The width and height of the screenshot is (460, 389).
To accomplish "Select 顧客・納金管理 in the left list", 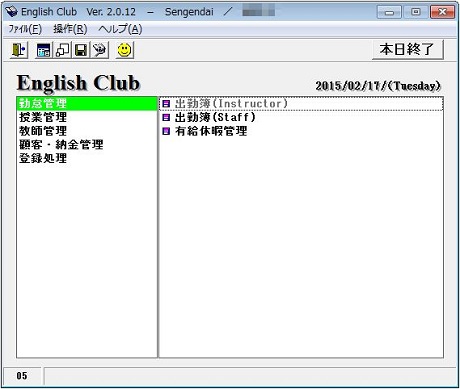I will [x=87, y=145].
